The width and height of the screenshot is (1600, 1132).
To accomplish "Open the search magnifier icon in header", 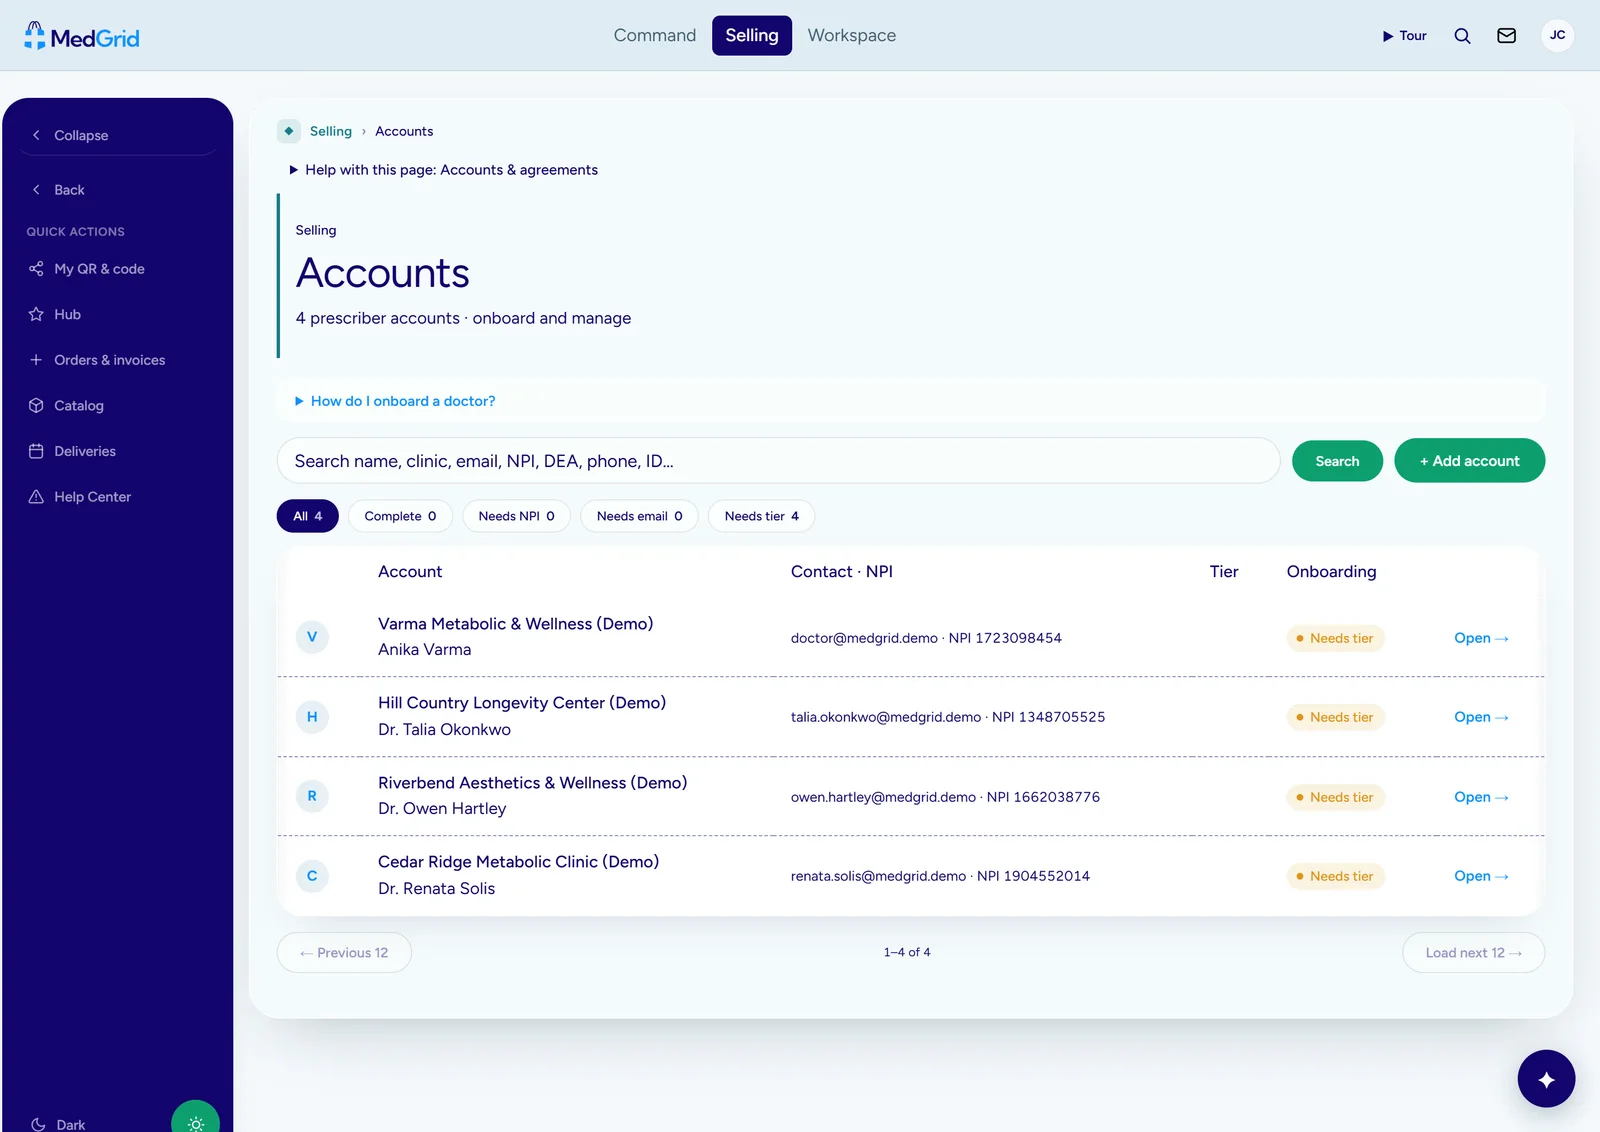I will pos(1462,36).
